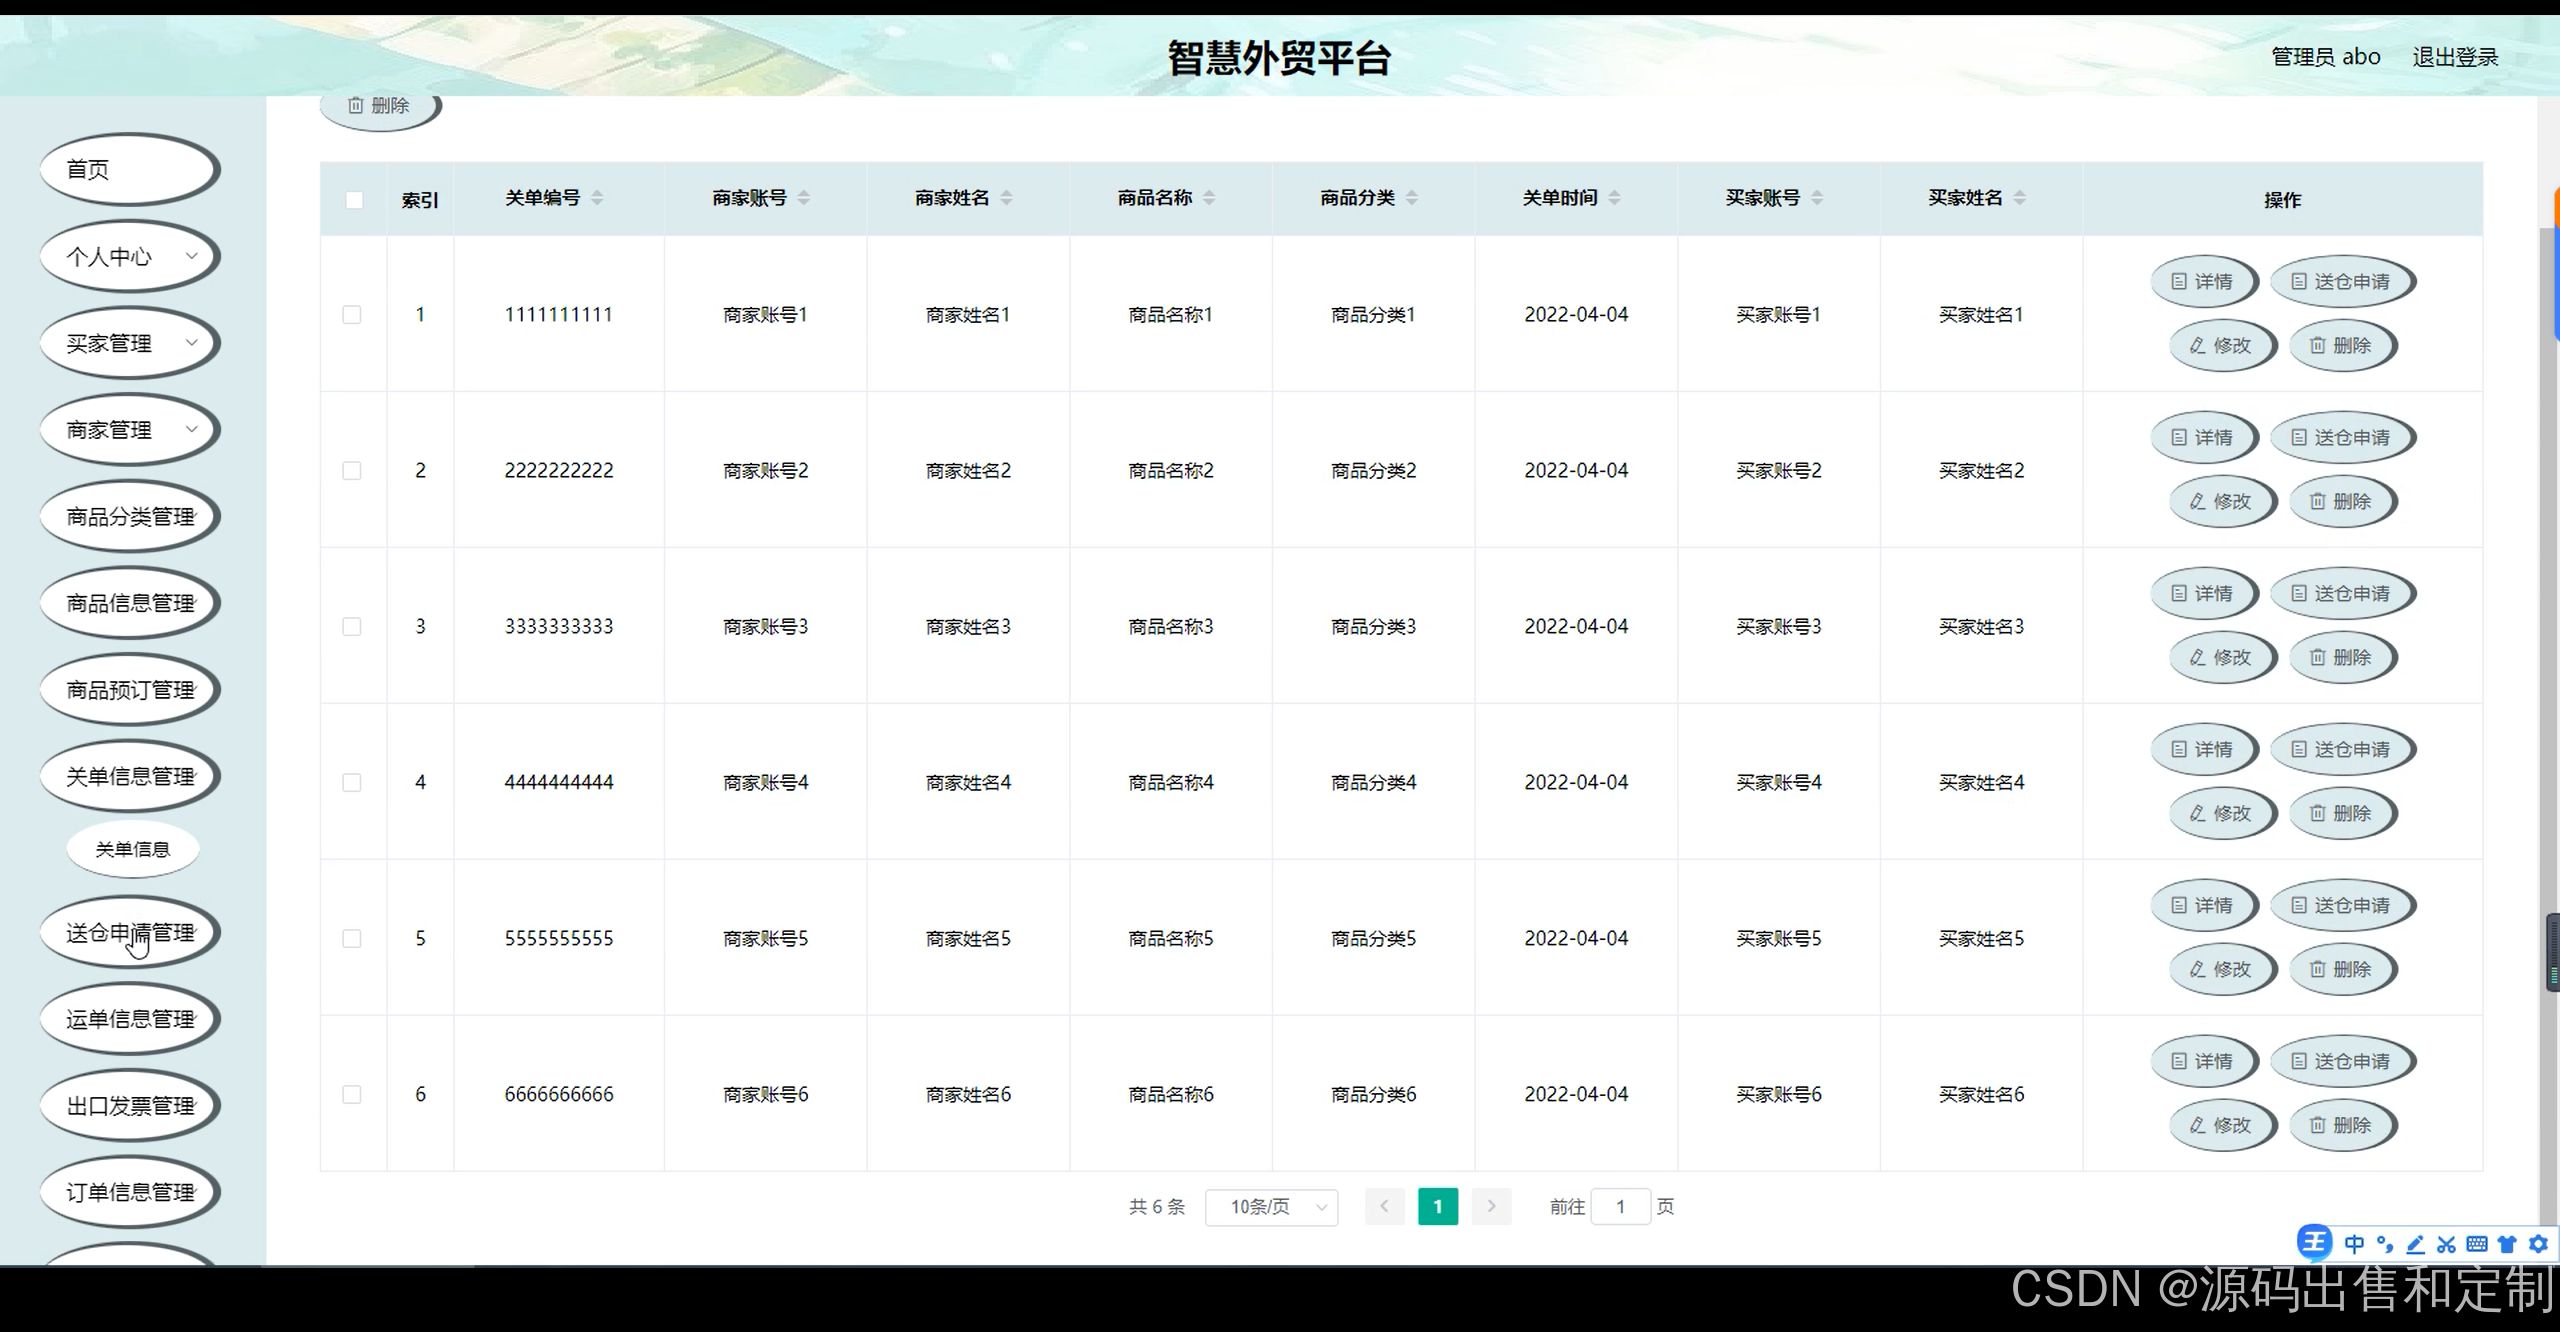The height and width of the screenshot is (1332, 2560).
Task: Click 送仓申请 button for row 2
Action: (2342, 438)
